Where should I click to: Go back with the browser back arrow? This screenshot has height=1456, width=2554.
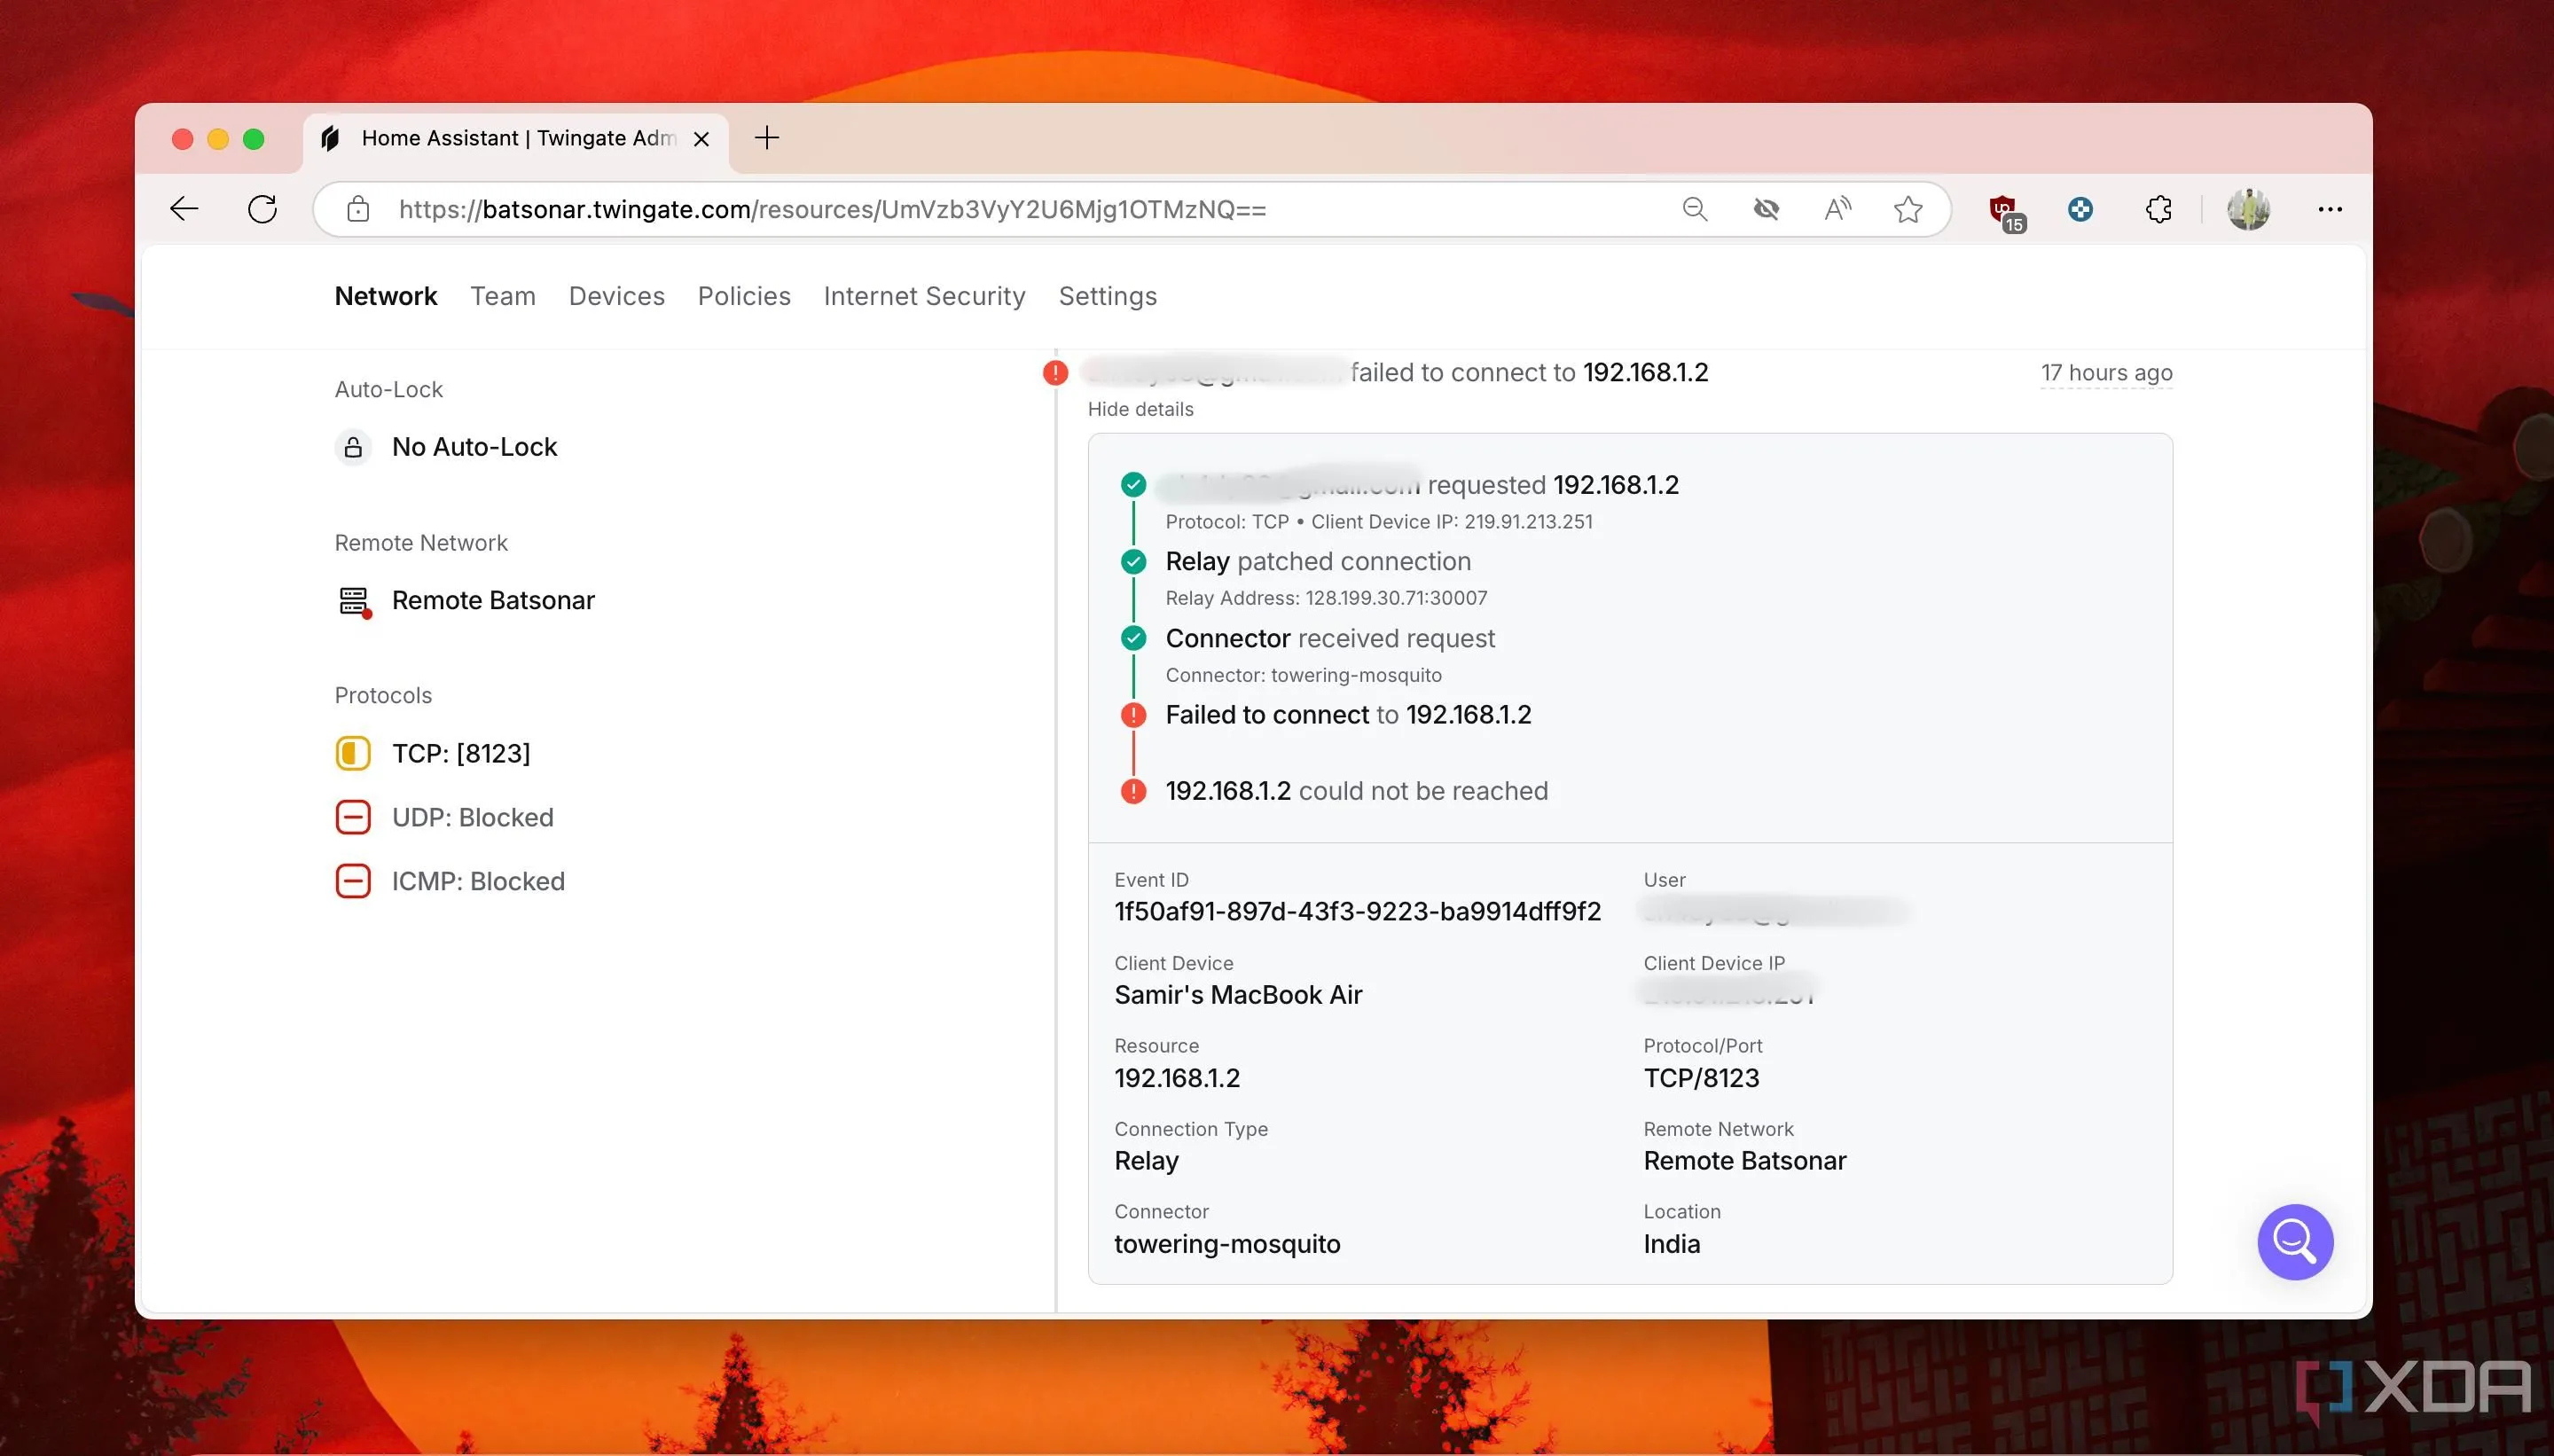(x=184, y=209)
